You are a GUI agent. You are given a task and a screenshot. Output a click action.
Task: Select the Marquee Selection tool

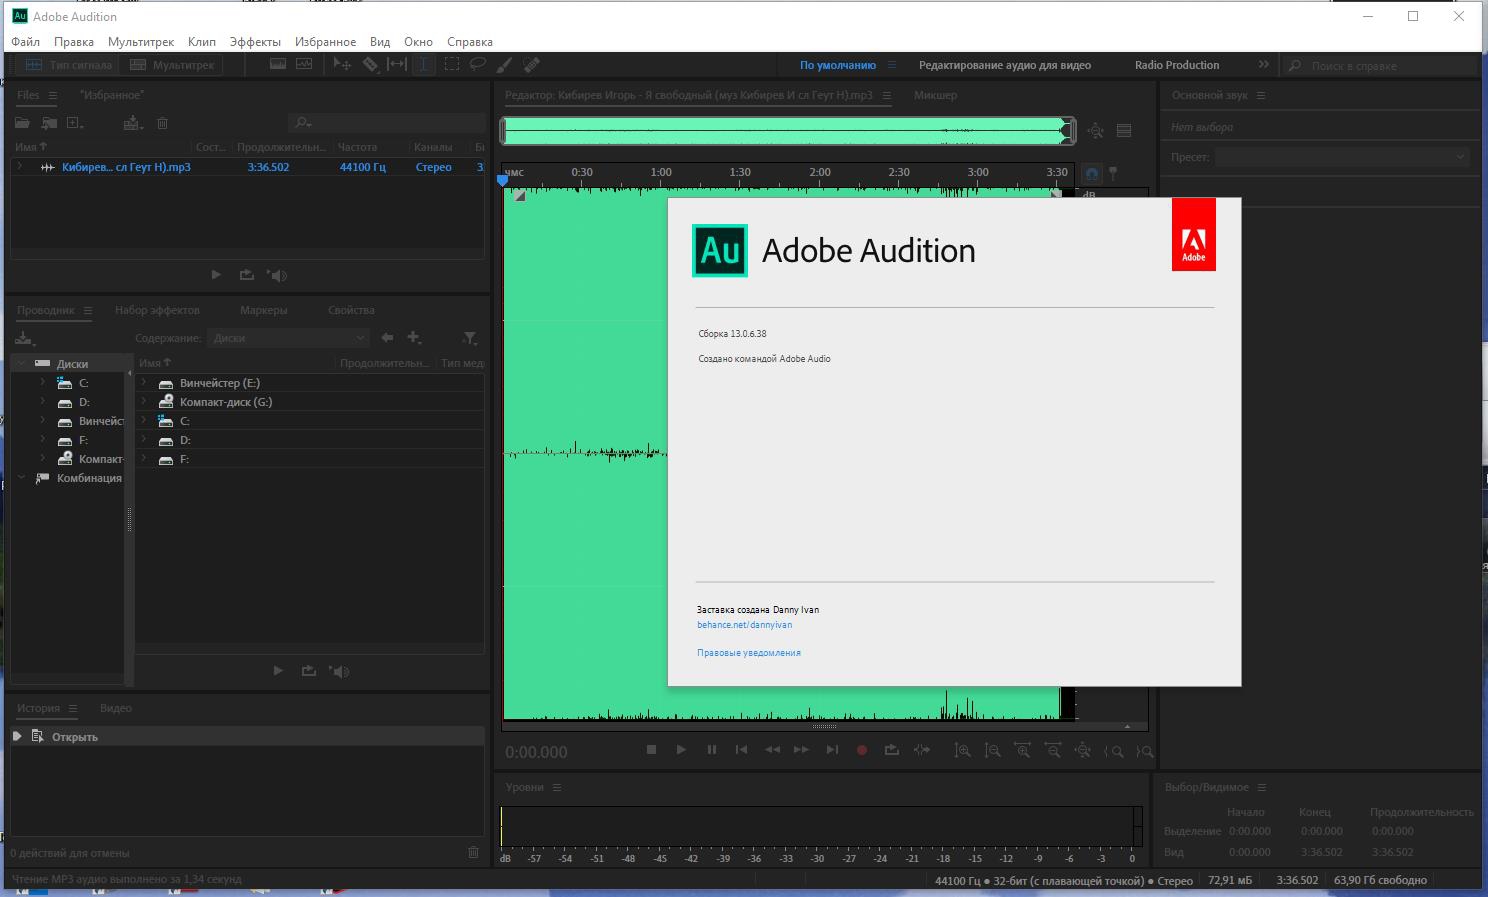452,65
